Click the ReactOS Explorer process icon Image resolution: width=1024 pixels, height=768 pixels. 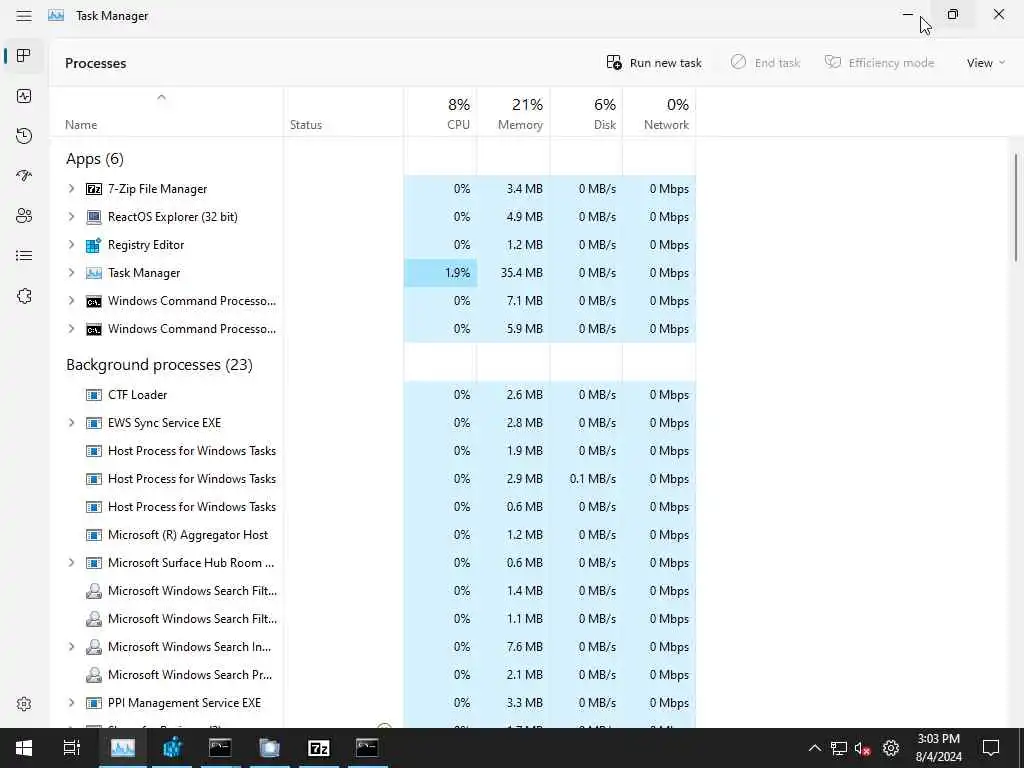pos(94,217)
